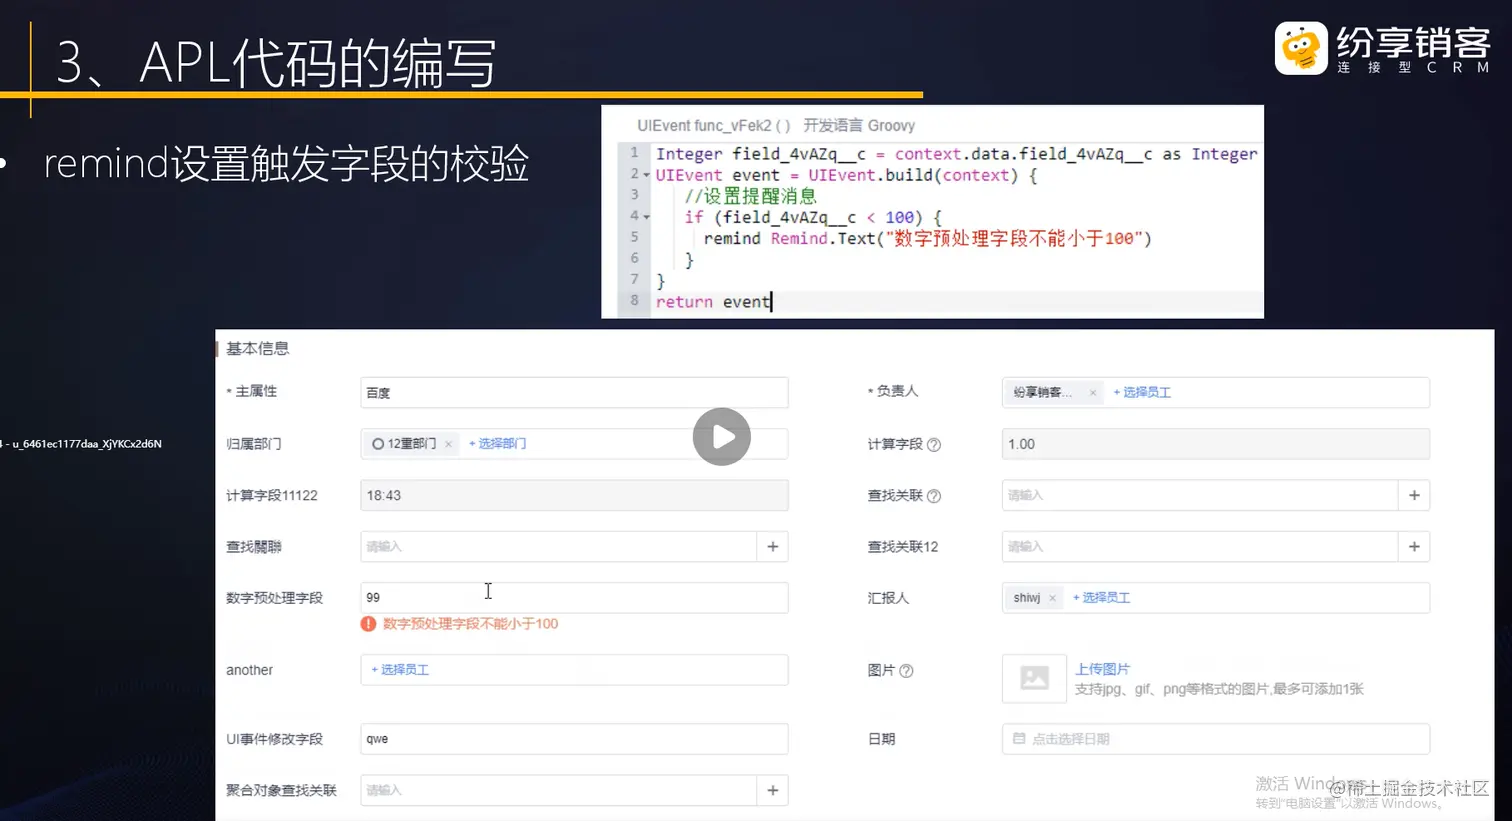This screenshot has width=1512, height=821.
Task: Focus 聚合对象查找关联 input field
Action: tap(559, 790)
